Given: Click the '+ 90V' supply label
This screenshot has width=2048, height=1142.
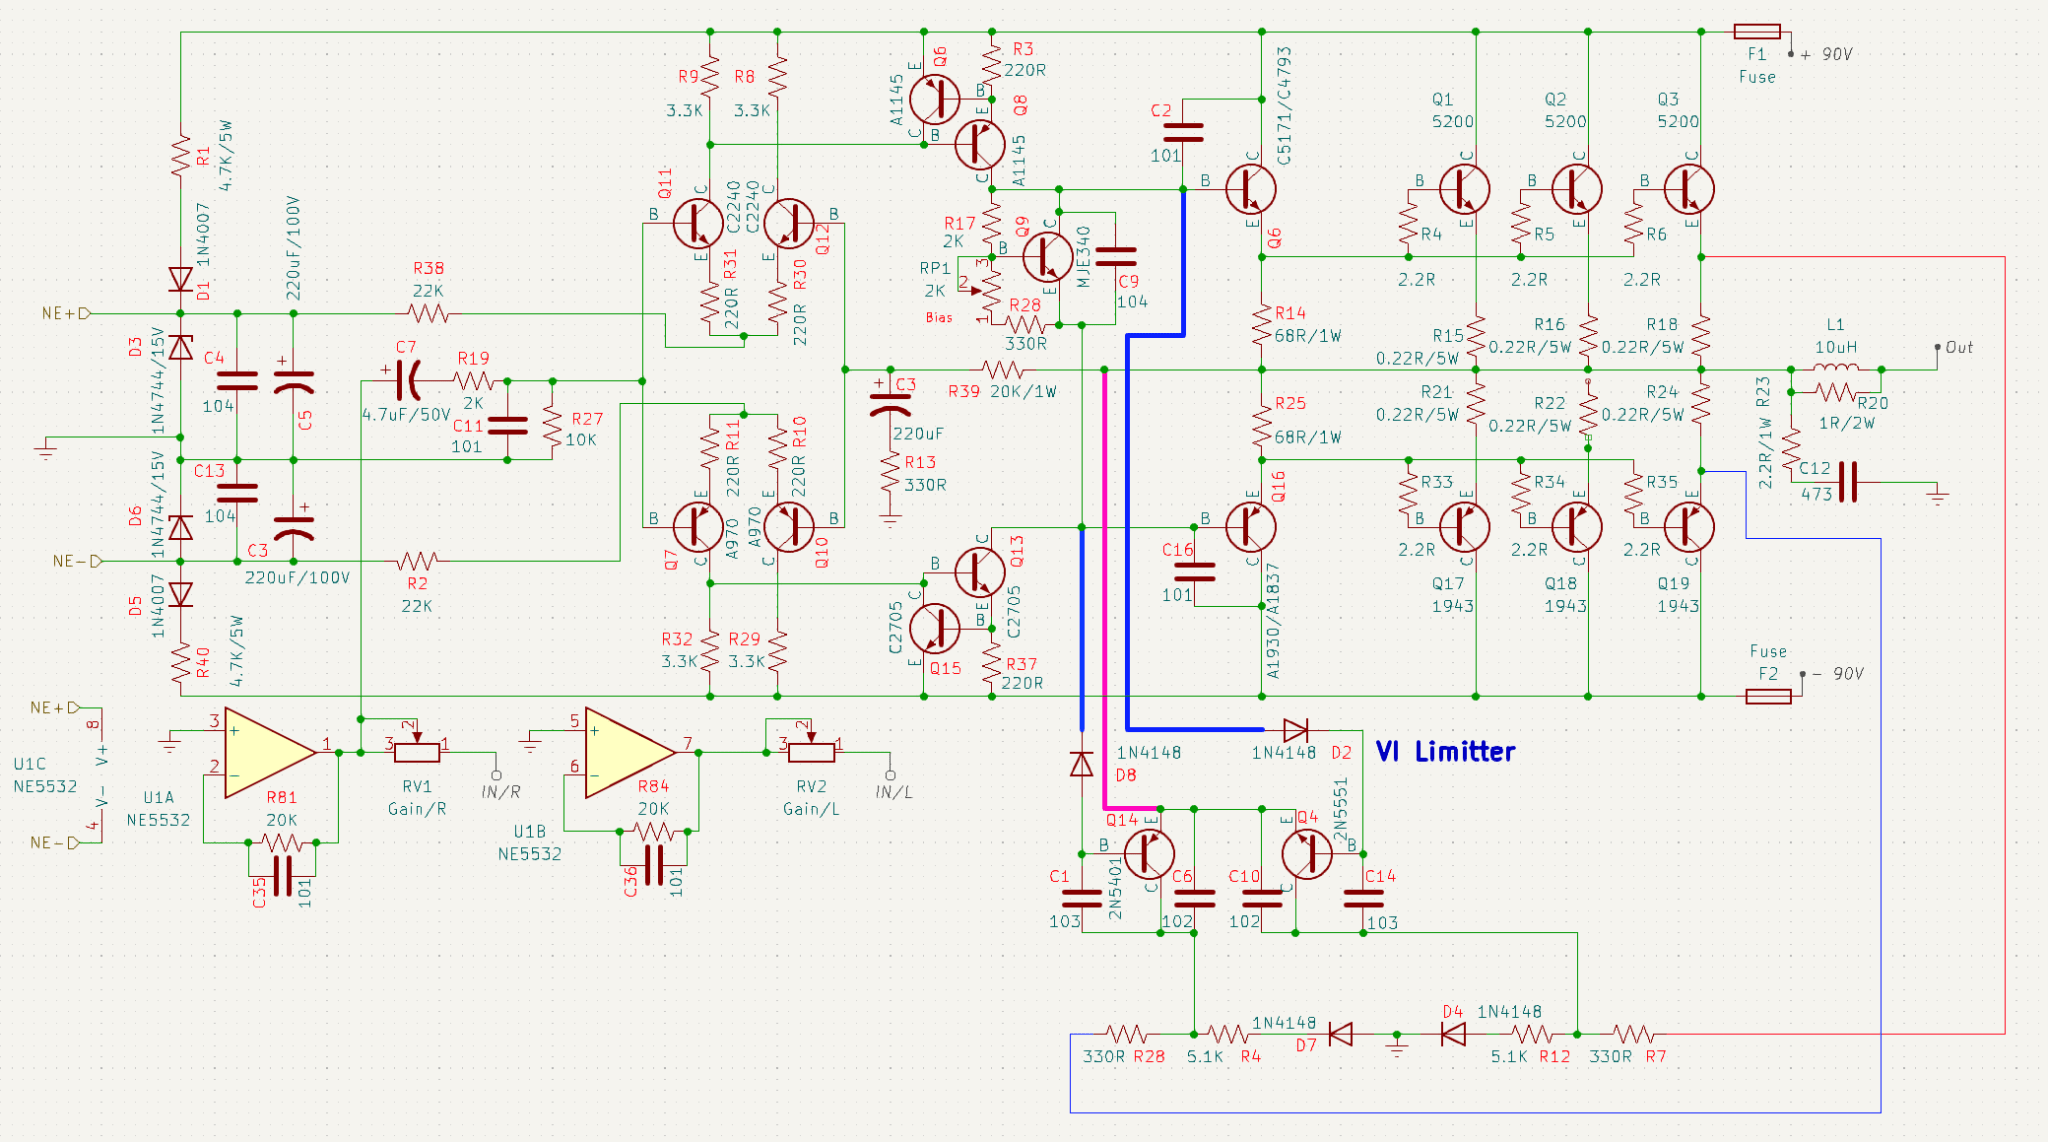Looking at the screenshot, I should tap(1826, 54).
